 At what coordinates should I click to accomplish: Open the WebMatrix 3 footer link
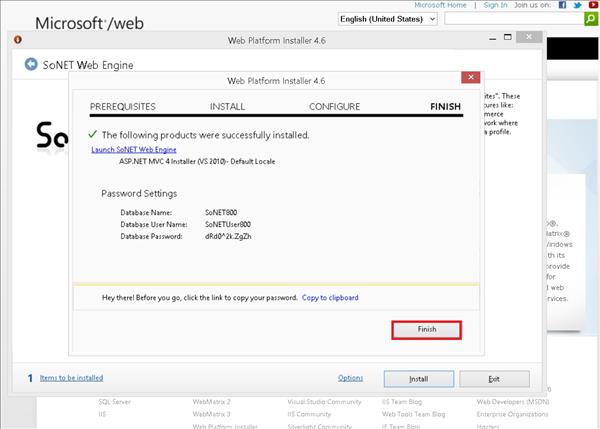click(x=212, y=414)
